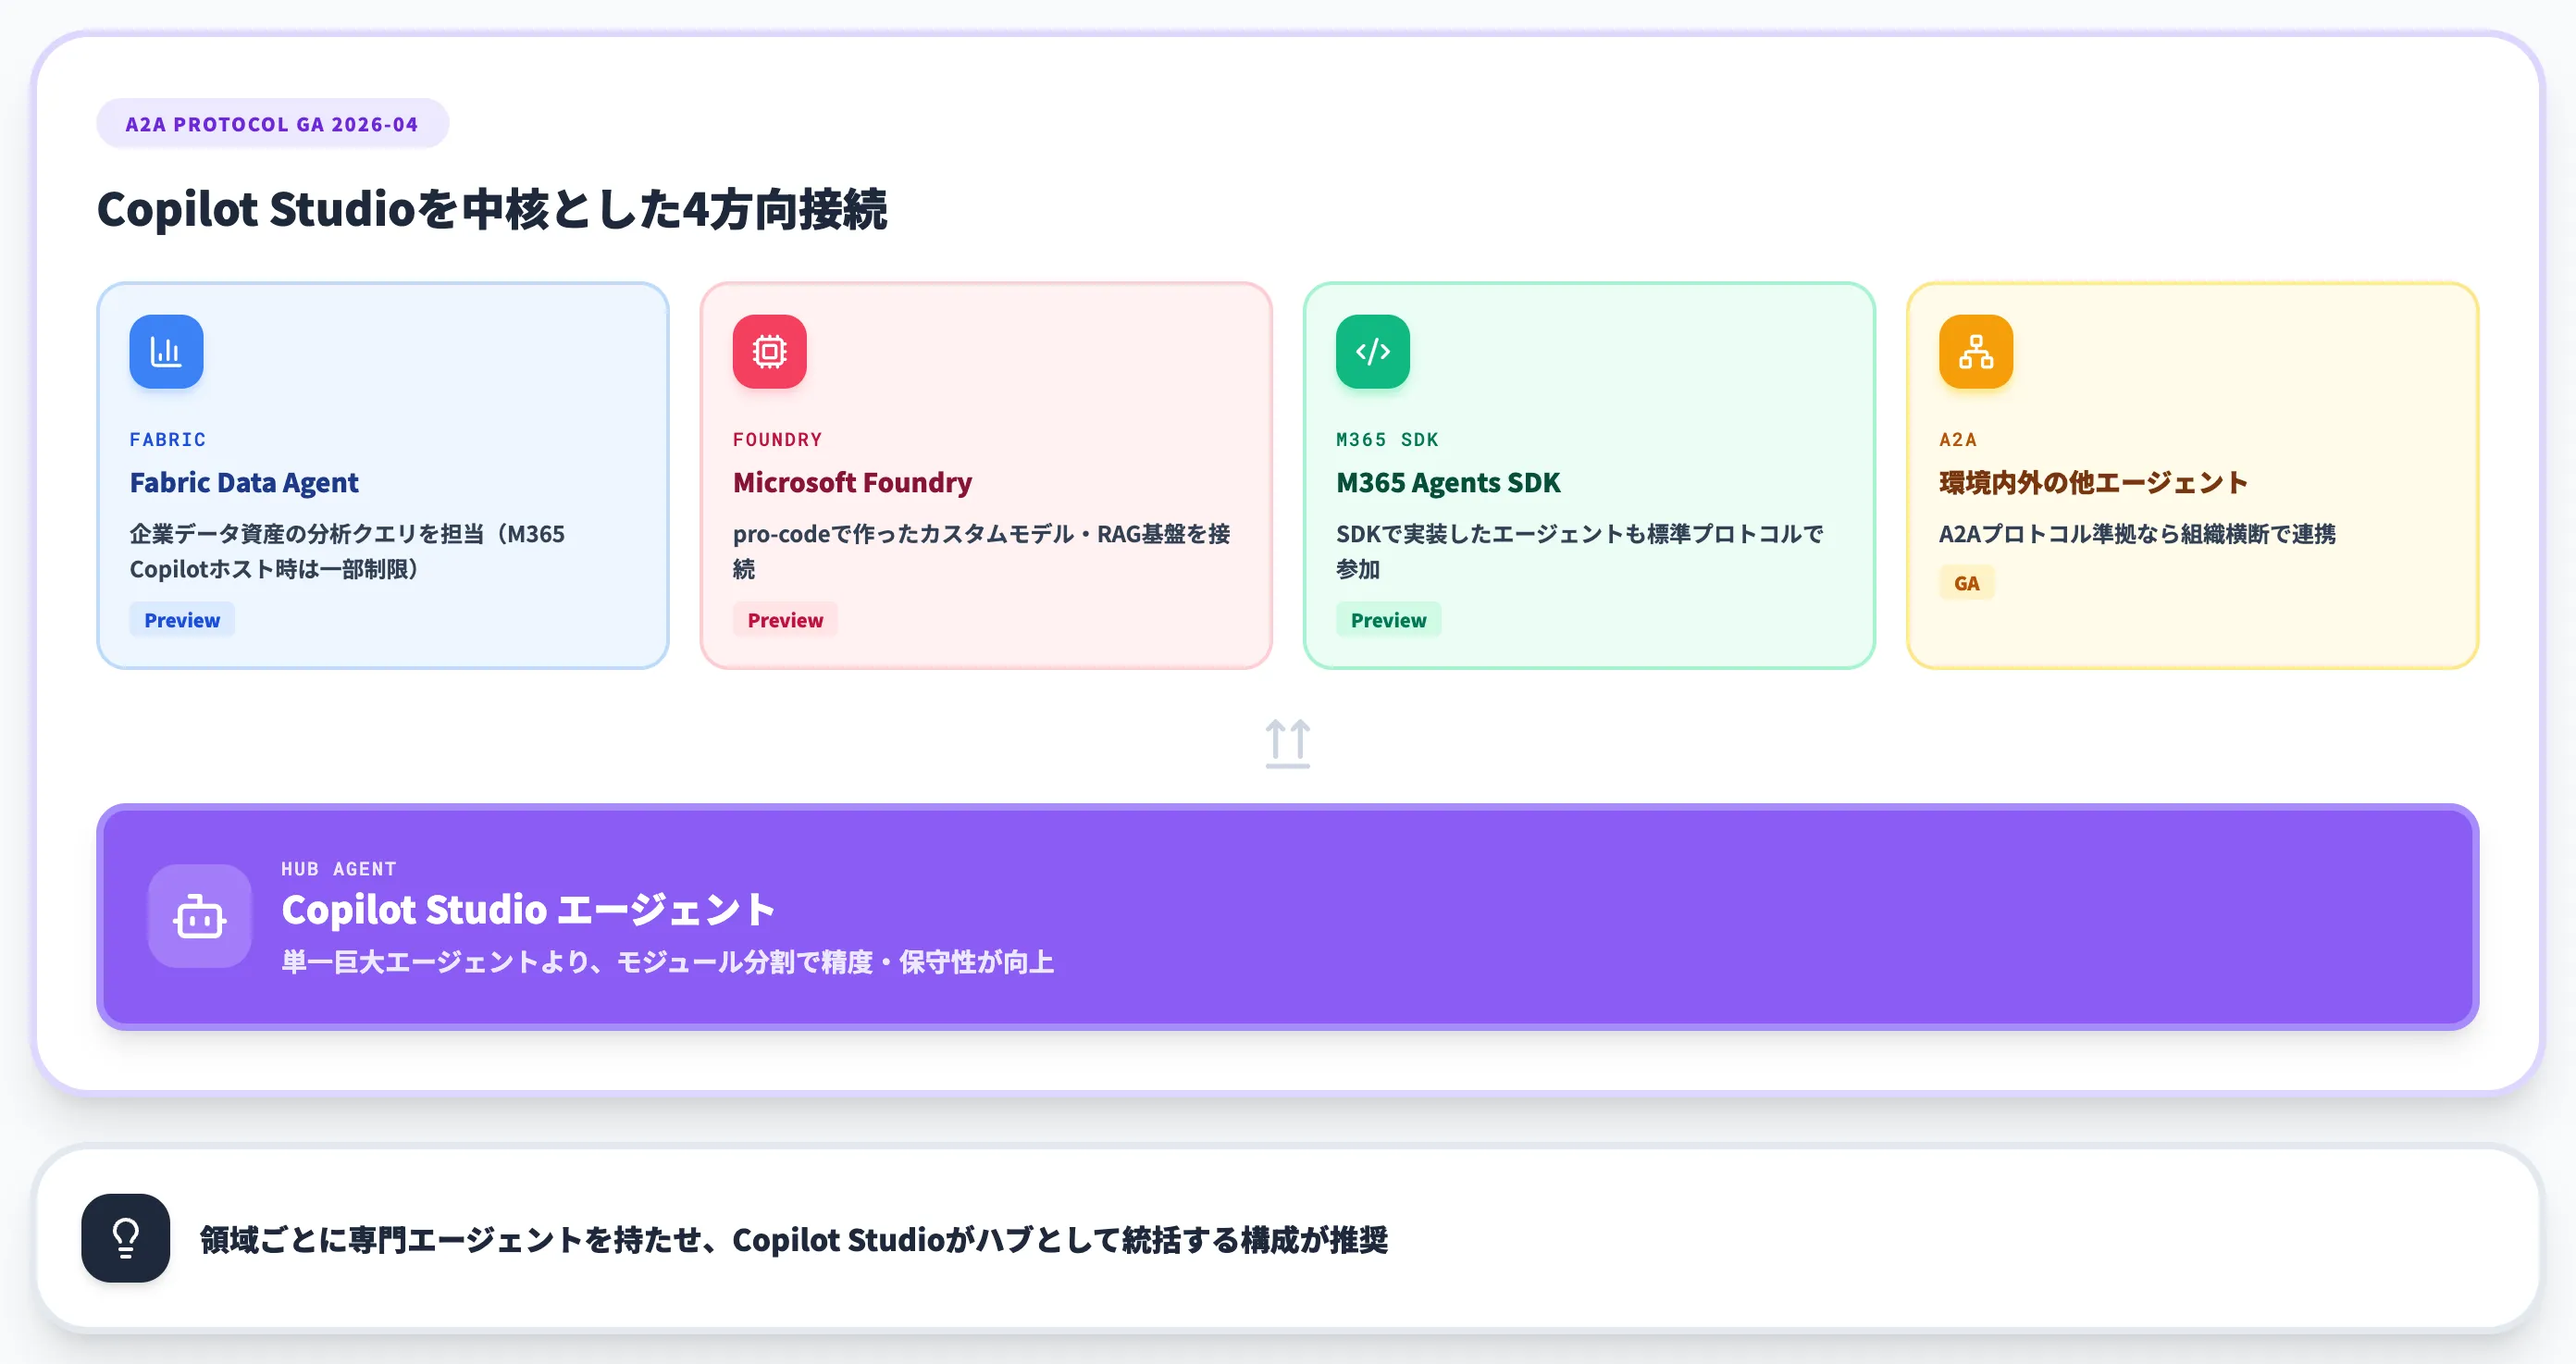Click the 領域ごとに専門エージェント recommendation text
The height and width of the screenshot is (1364, 2576).
[x=793, y=1239]
